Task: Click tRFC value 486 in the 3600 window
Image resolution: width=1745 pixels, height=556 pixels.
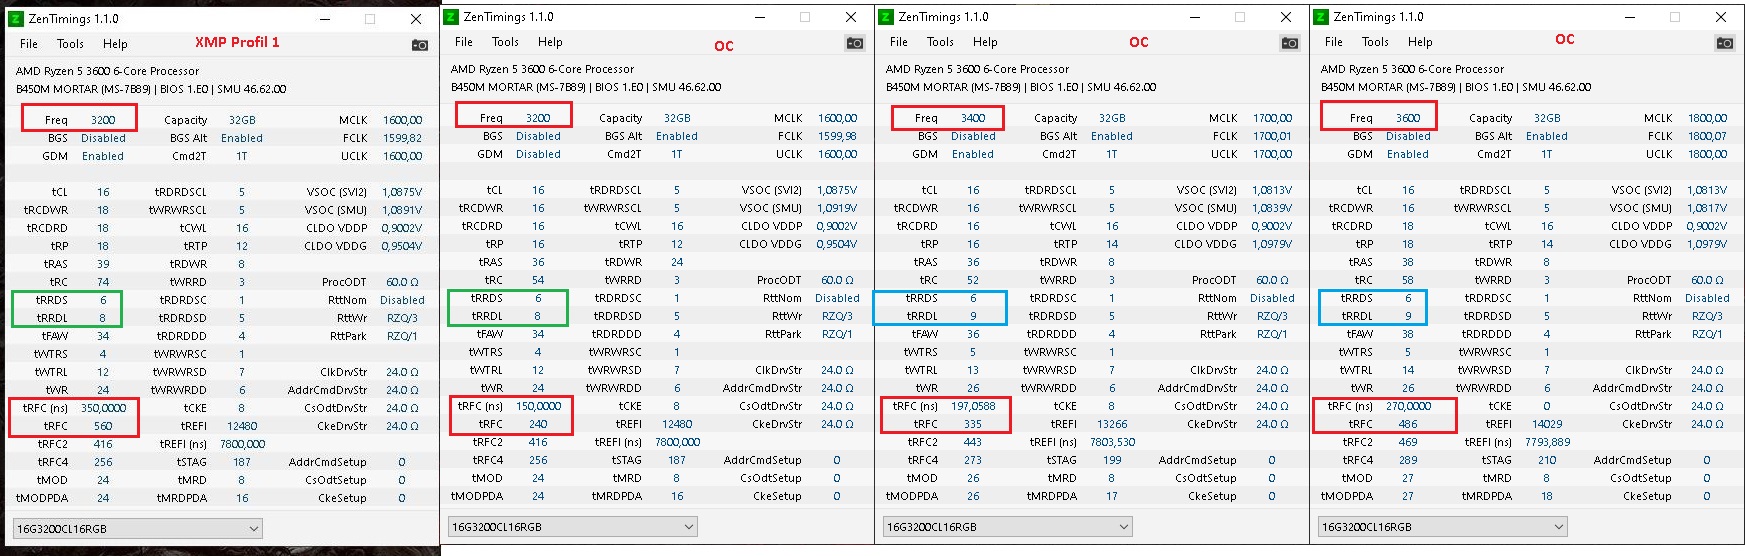Action: pos(1408,424)
